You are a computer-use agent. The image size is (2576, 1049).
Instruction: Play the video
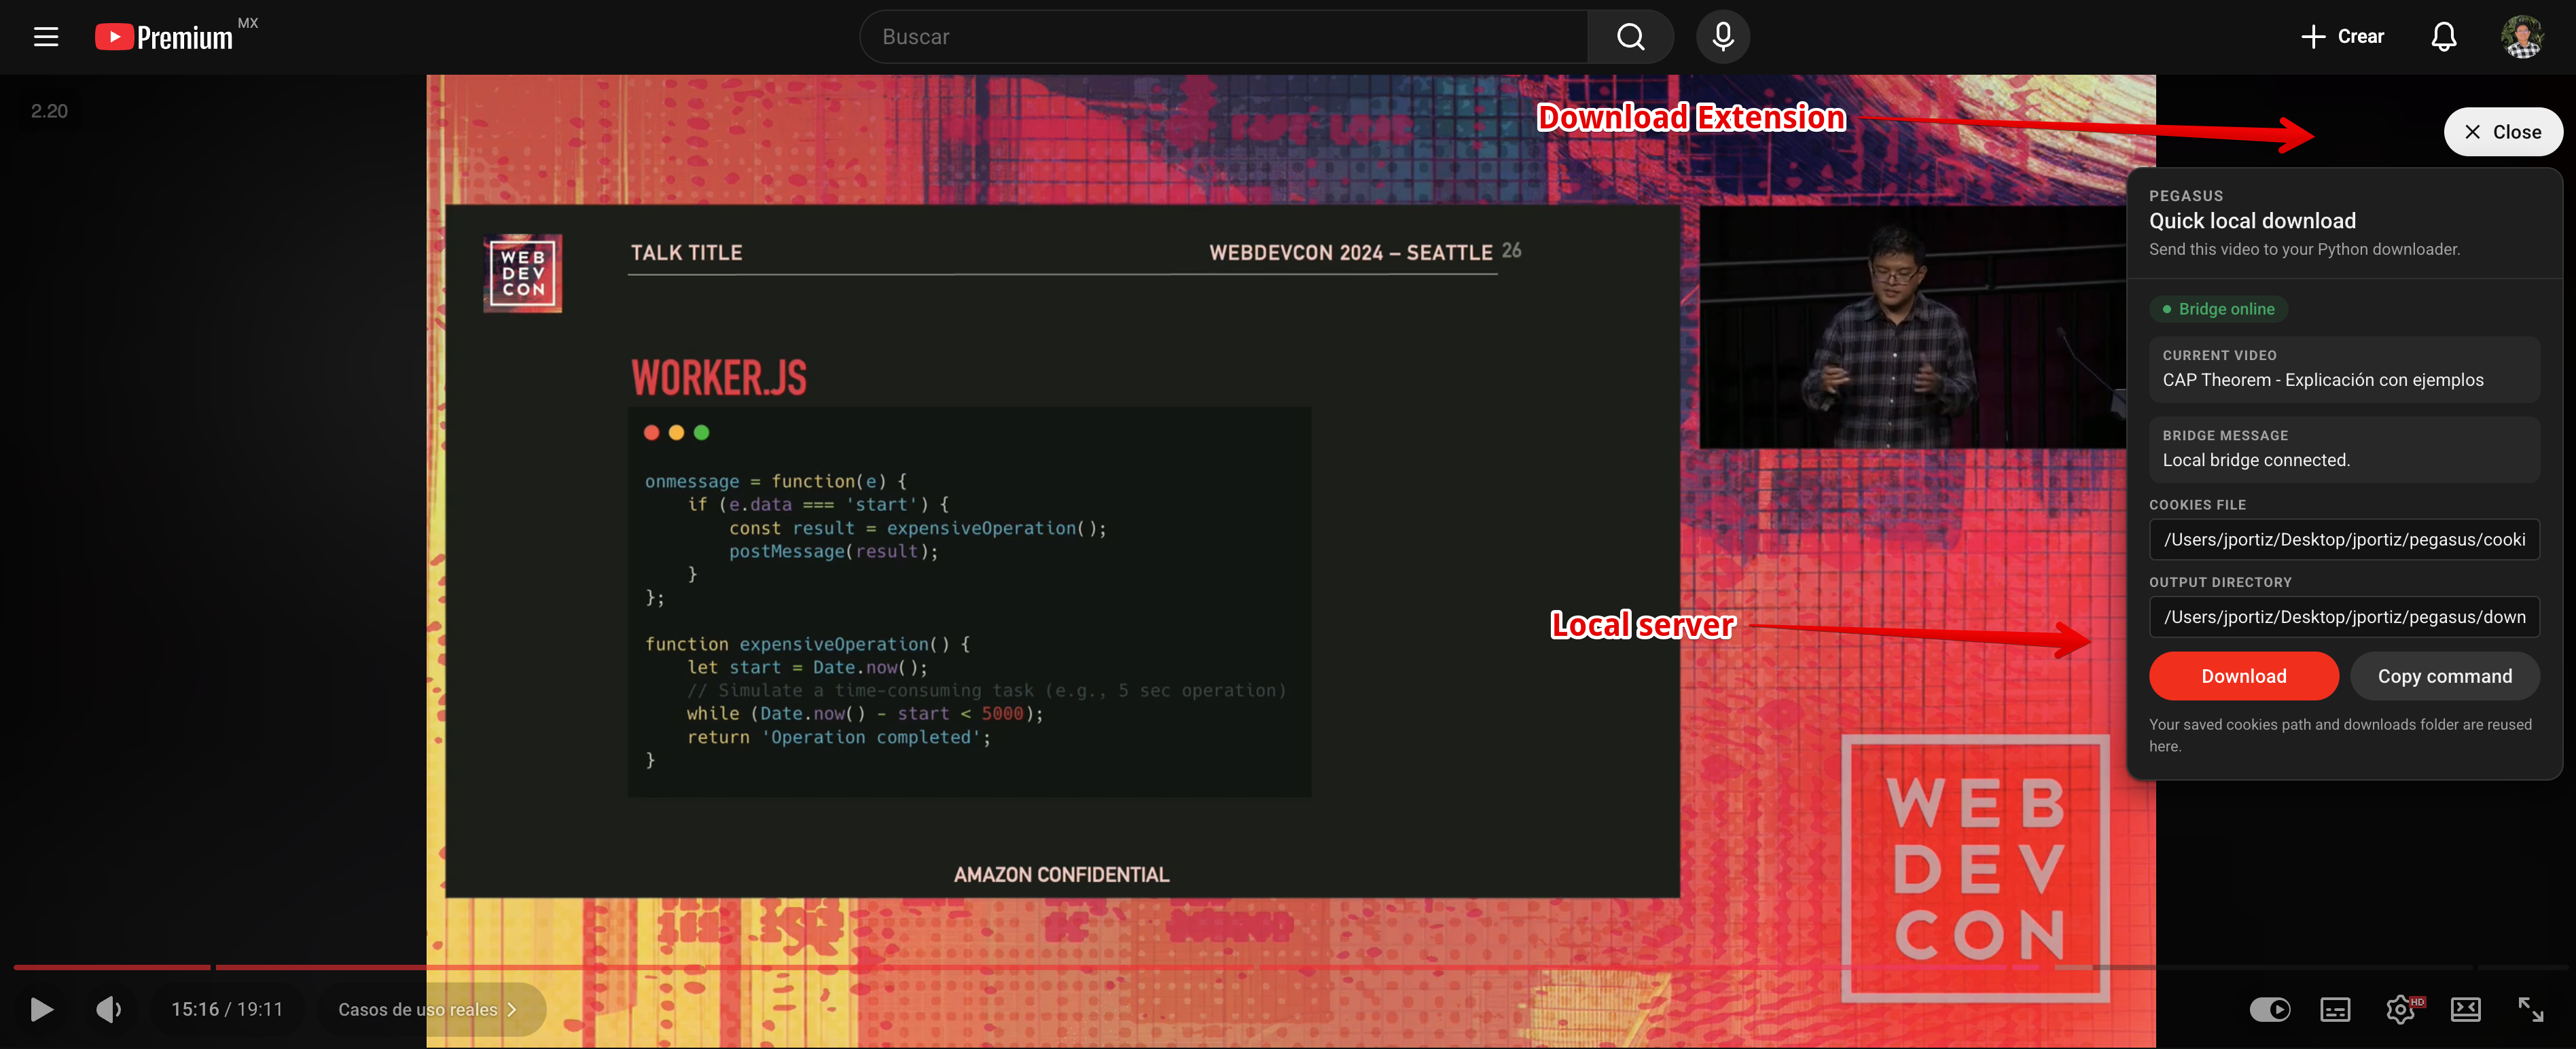click(x=41, y=1009)
